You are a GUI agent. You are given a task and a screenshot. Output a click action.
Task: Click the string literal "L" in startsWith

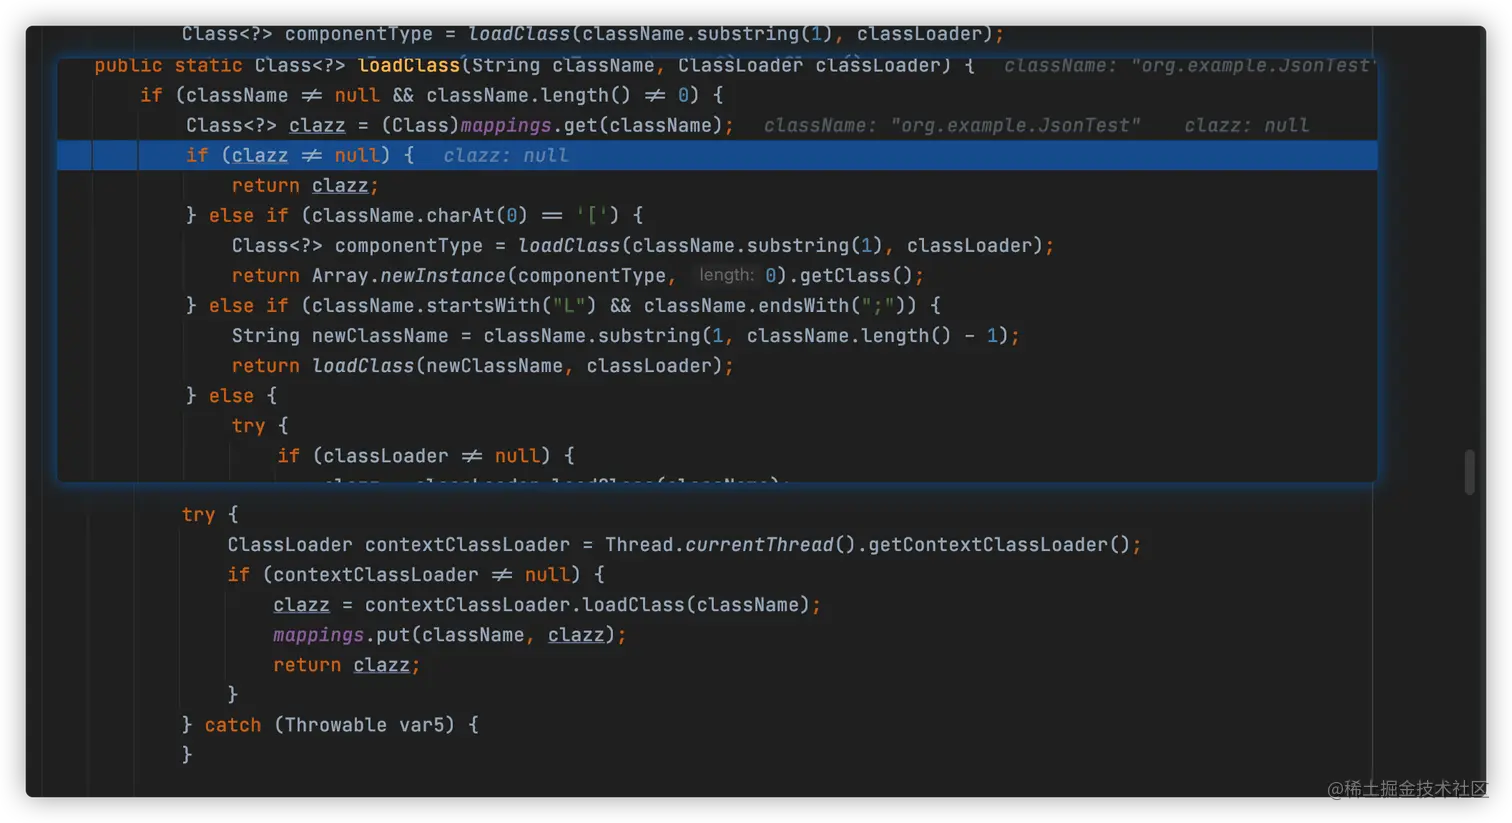pos(568,305)
